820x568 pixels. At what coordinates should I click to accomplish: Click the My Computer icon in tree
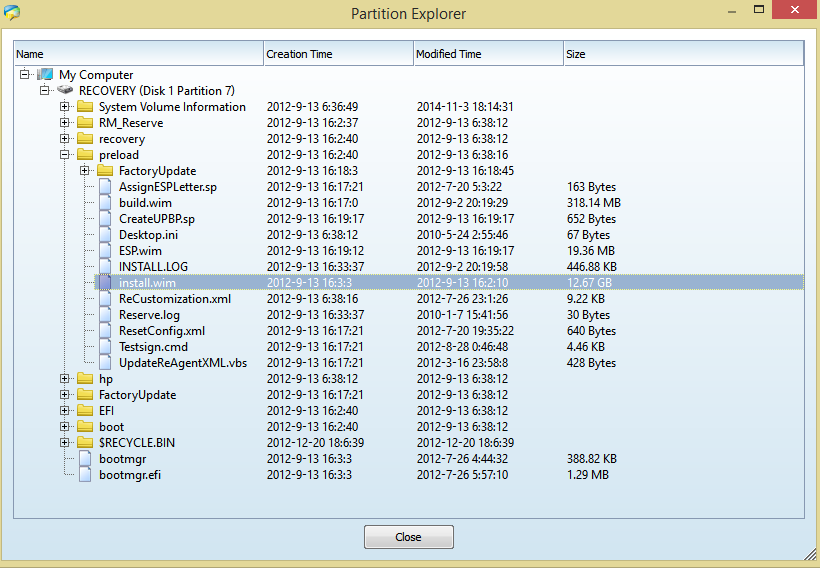tap(45, 75)
